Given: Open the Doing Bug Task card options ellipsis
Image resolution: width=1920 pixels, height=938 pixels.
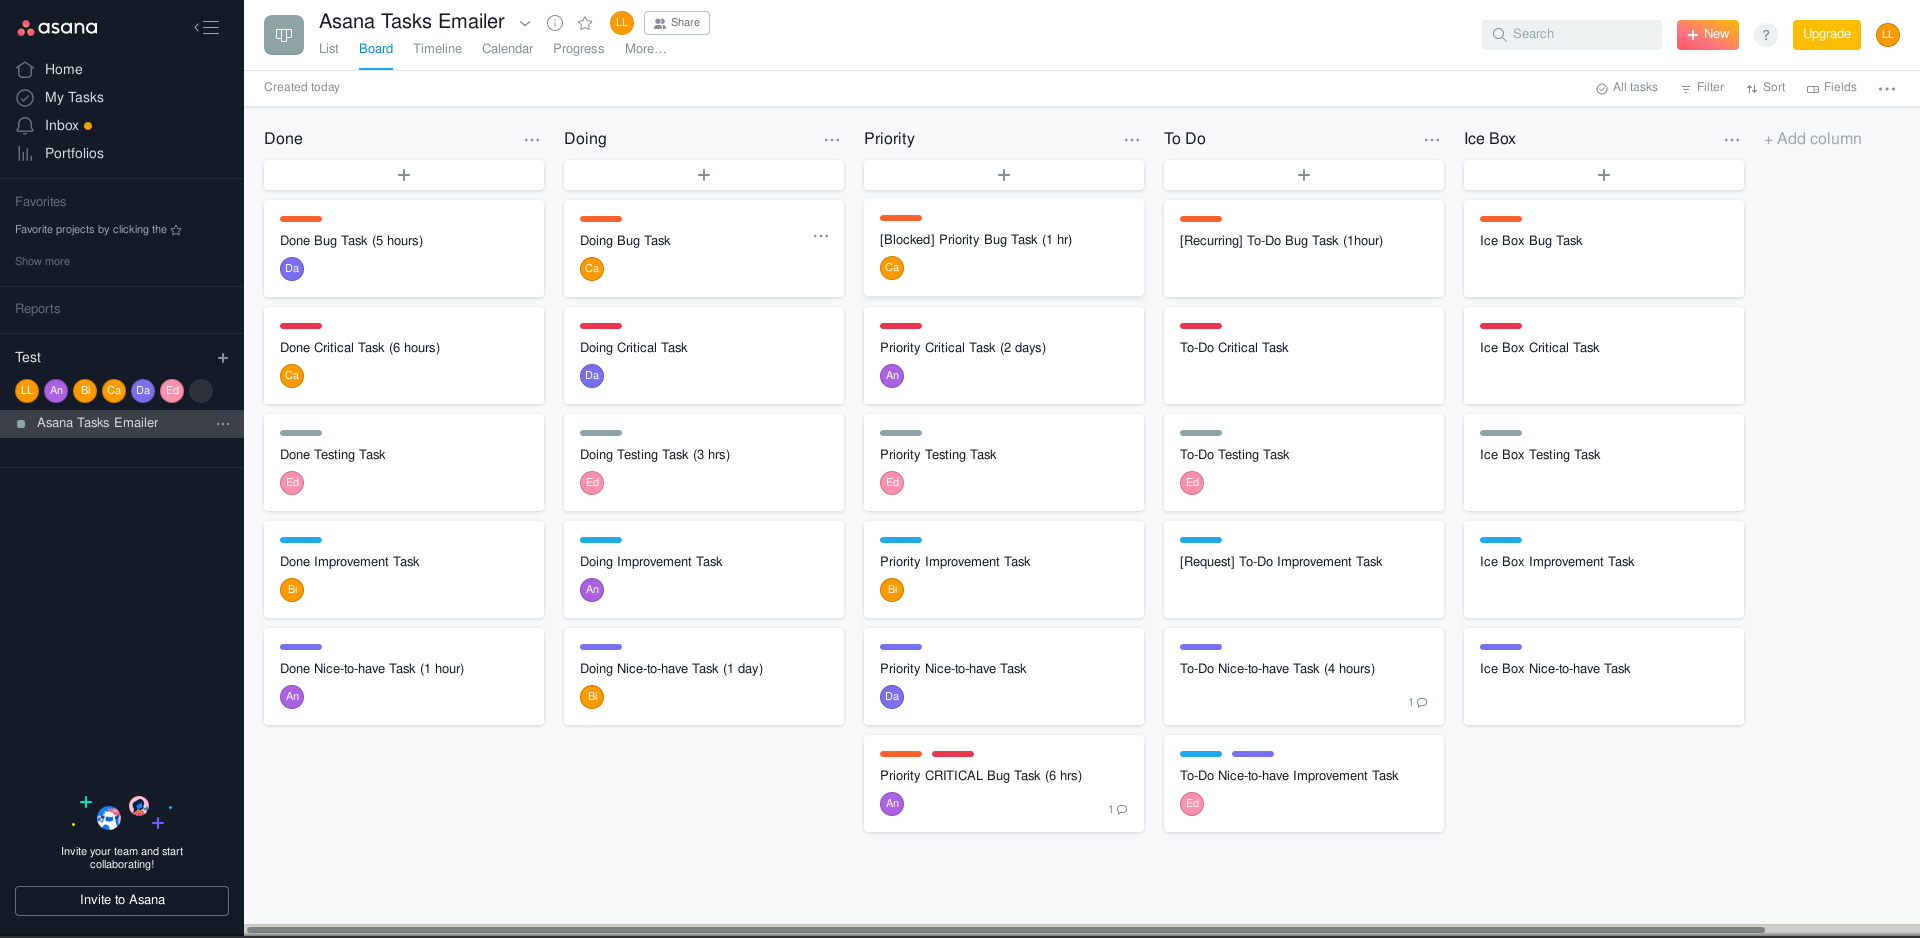Looking at the screenshot, I should [x=821, y=236].
